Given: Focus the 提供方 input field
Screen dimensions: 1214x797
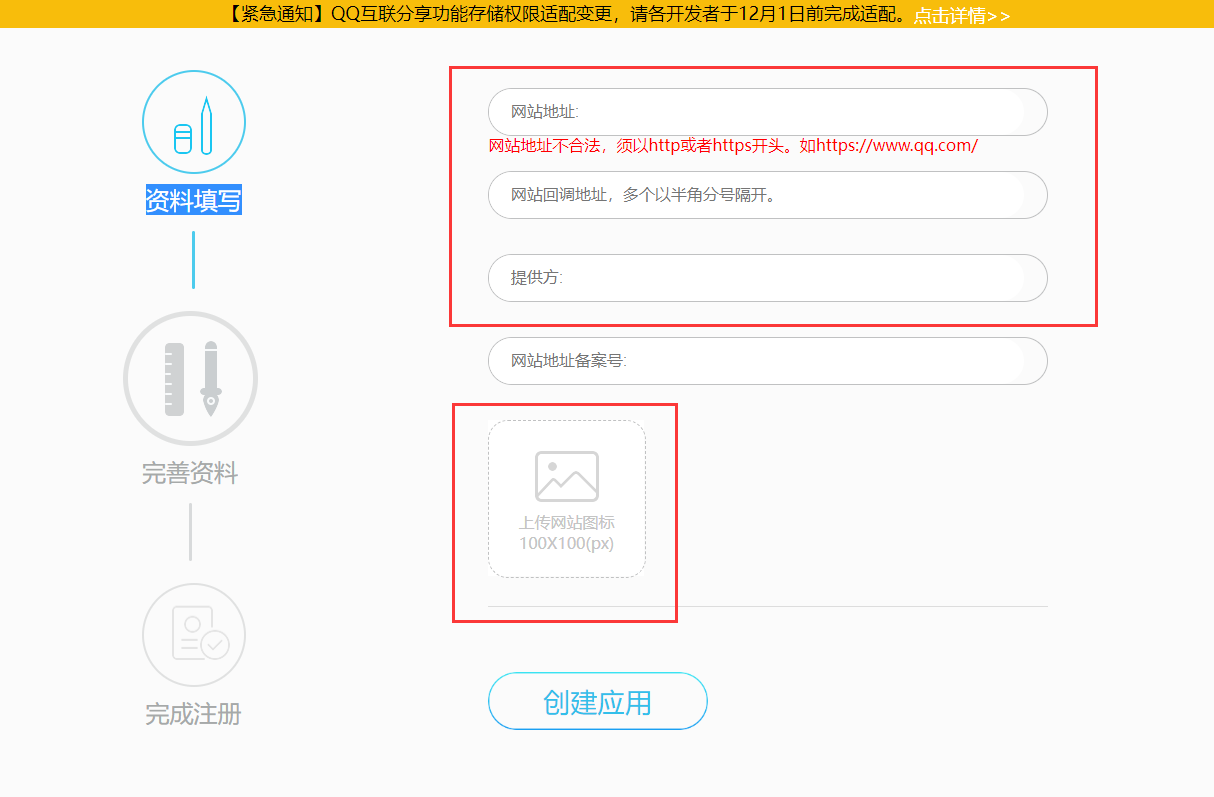Looking at the screenshot, I should (767, 278).
